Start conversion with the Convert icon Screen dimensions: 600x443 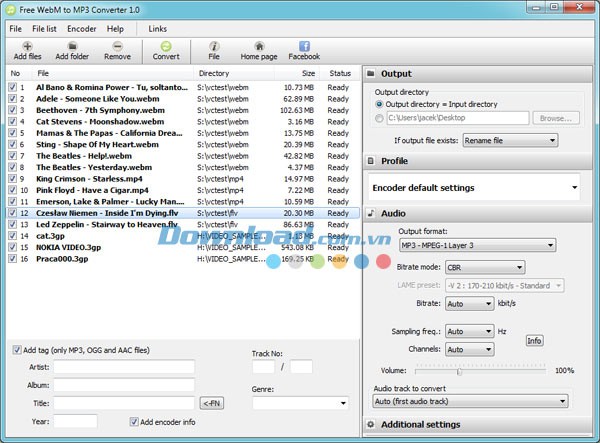click(166, 46)
